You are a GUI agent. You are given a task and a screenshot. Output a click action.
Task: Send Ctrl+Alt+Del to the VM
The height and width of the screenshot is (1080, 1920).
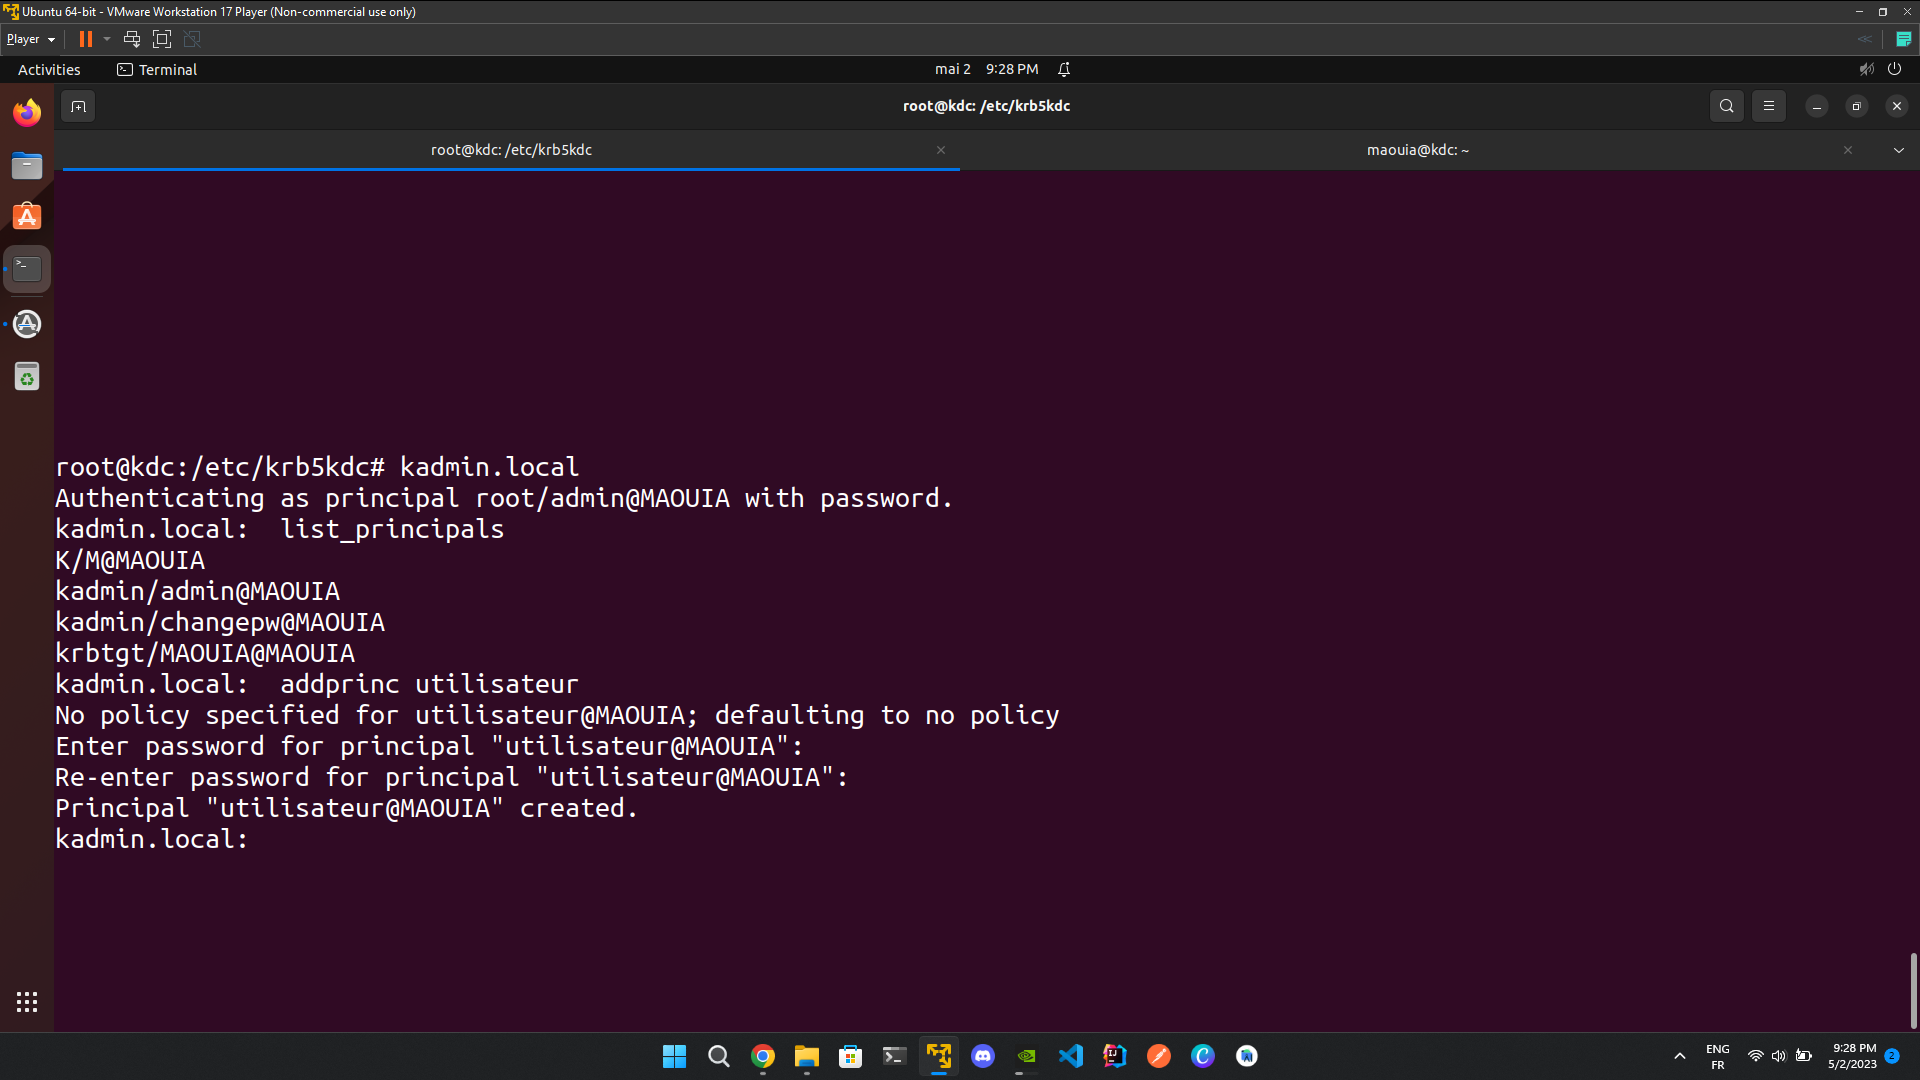pos(132,39)
